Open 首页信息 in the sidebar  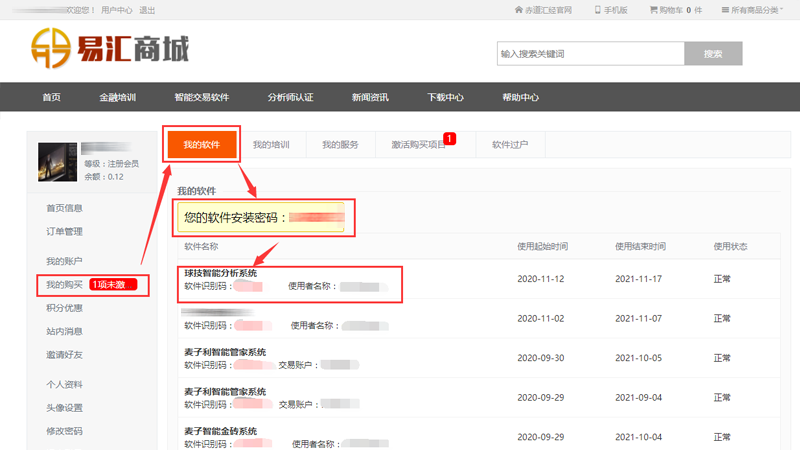coord(64,208)
